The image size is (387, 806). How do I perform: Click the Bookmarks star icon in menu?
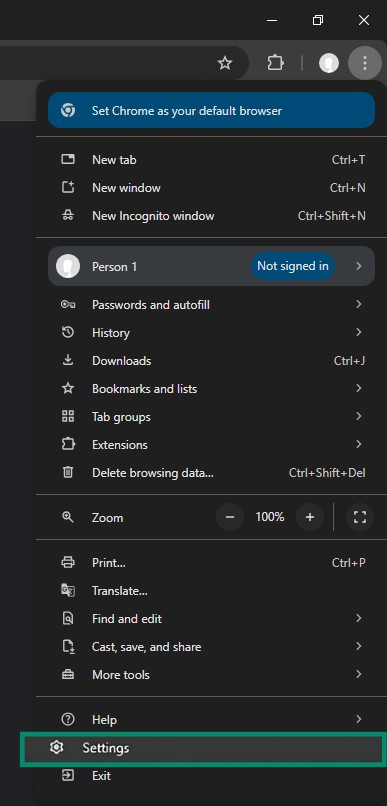click(68, 389)
